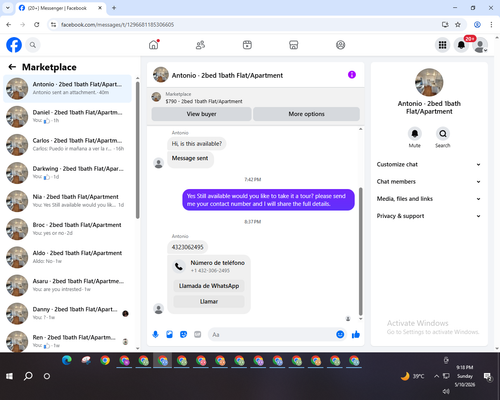This screenshot has height=400, width=500.
Task: Choose a sticker icon
Action: pos(183,334)
